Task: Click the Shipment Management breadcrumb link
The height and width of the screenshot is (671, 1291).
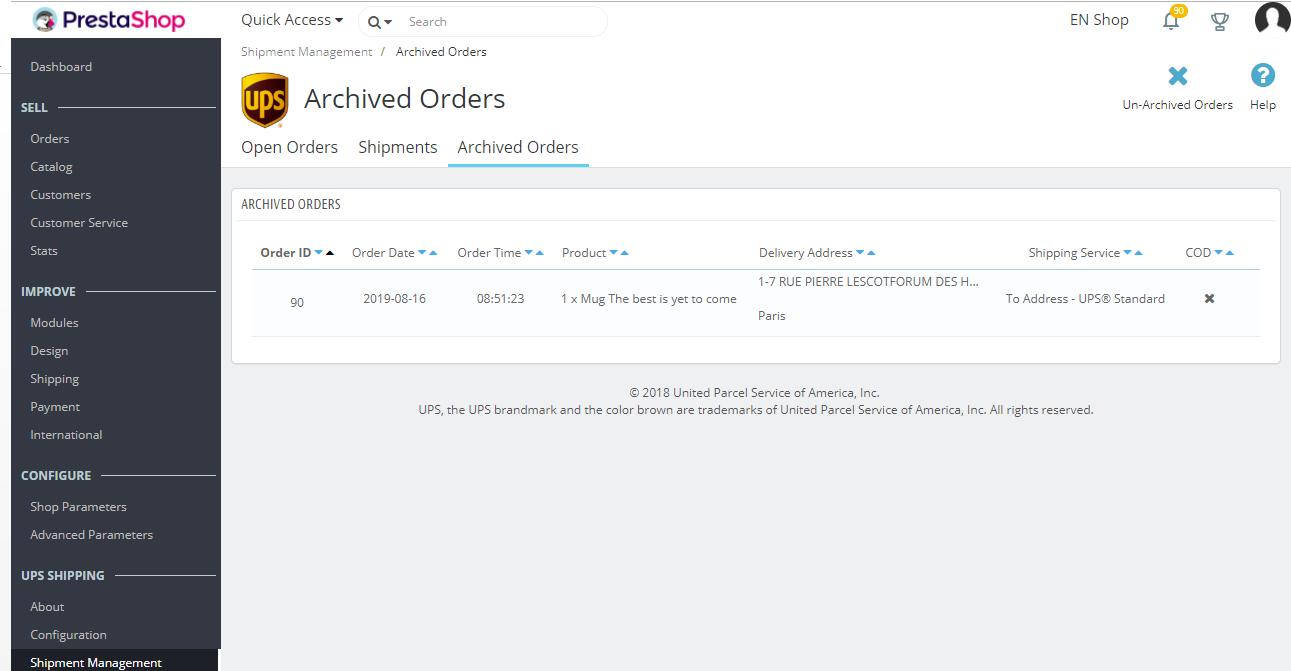Action: [x=306, y=52]
